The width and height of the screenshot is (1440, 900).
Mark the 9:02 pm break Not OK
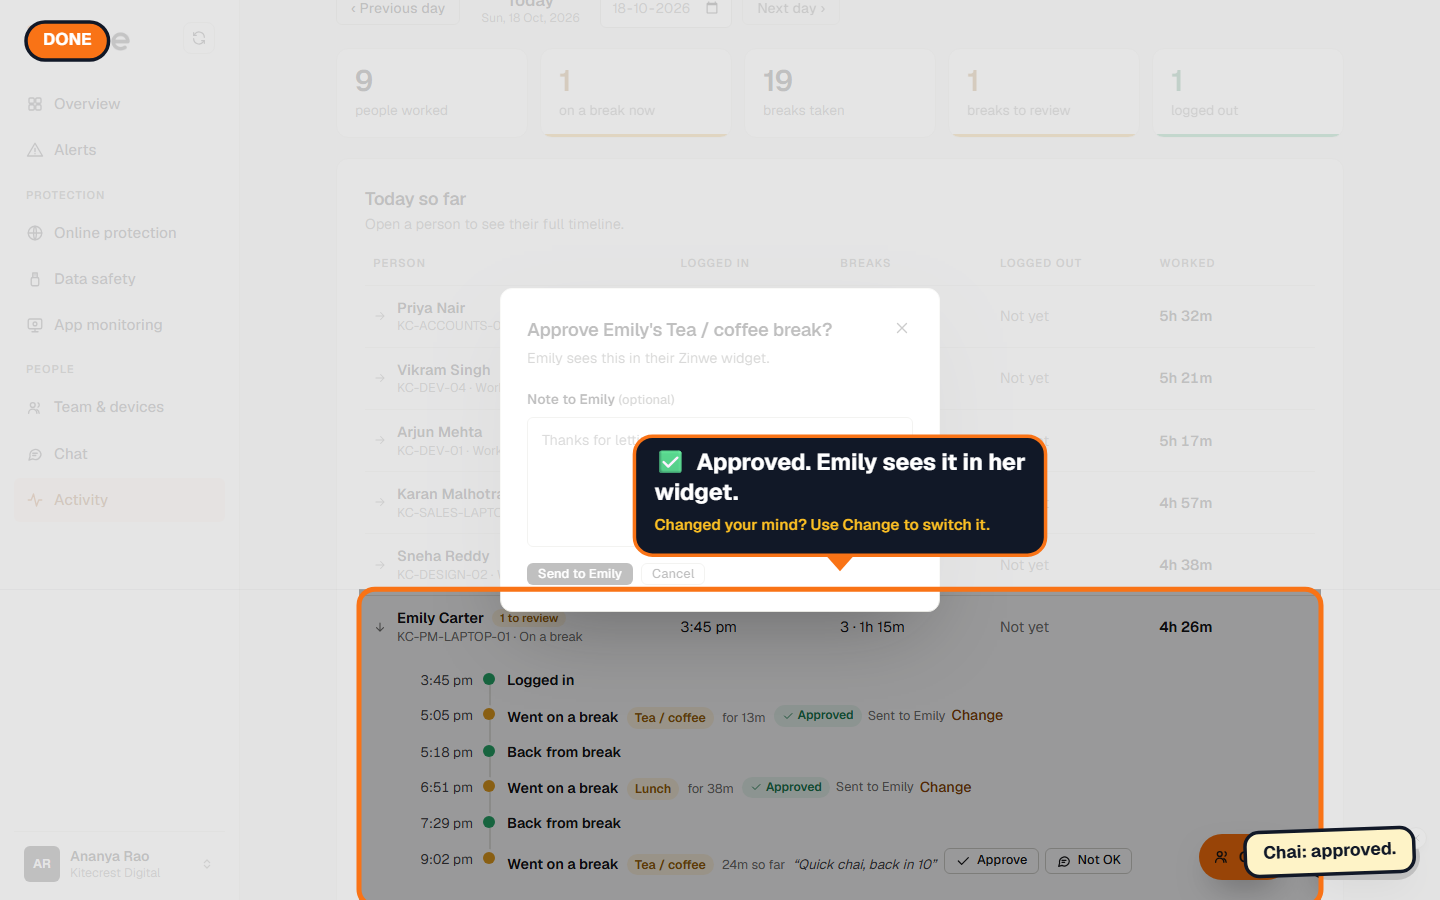tap(1089, 861)
